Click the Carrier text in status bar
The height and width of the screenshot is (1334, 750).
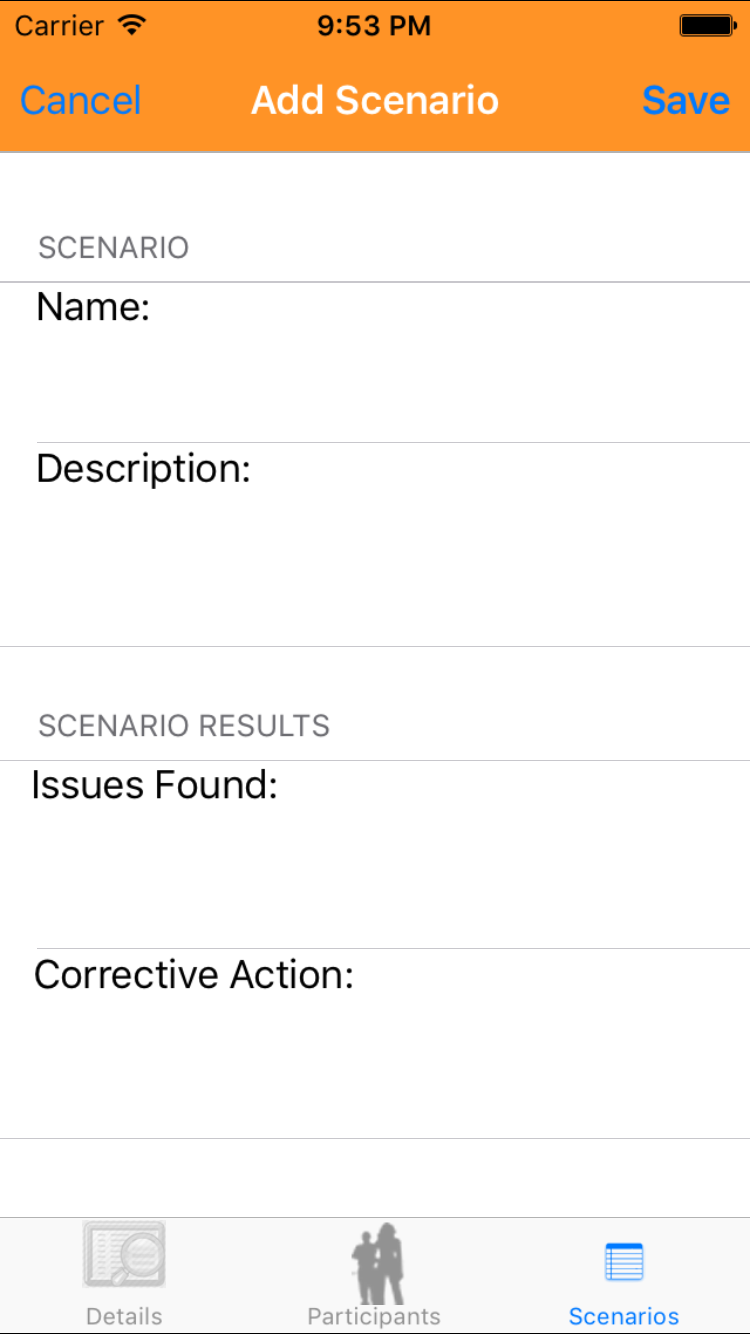click(60, 26)
